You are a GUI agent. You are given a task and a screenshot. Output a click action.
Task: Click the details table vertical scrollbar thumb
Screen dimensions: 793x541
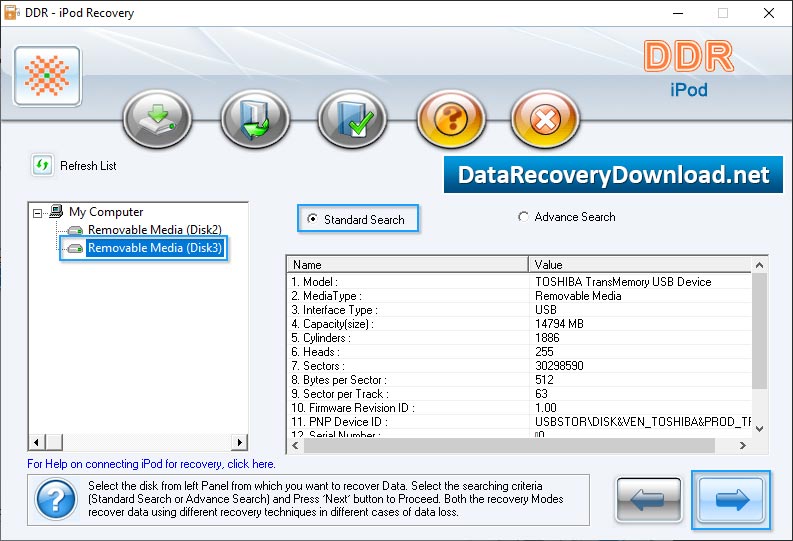coord(759,331)
